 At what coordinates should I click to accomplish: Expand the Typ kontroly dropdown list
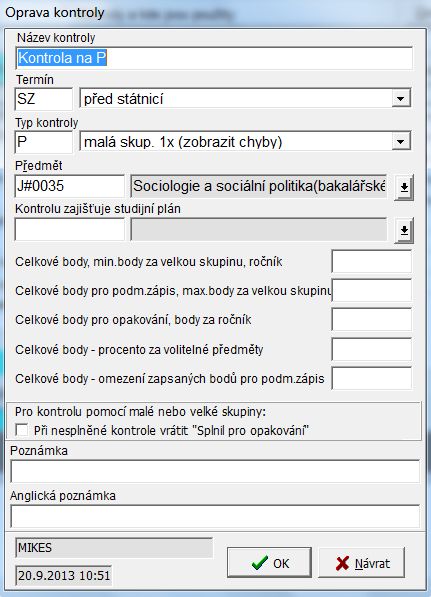[x=401, y=142]
